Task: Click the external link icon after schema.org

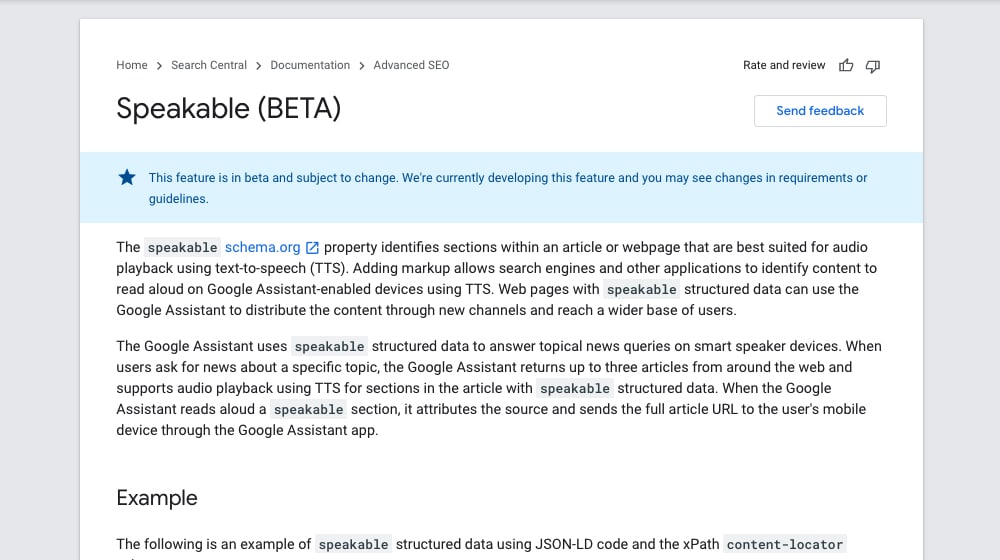Action: (312, 247)
